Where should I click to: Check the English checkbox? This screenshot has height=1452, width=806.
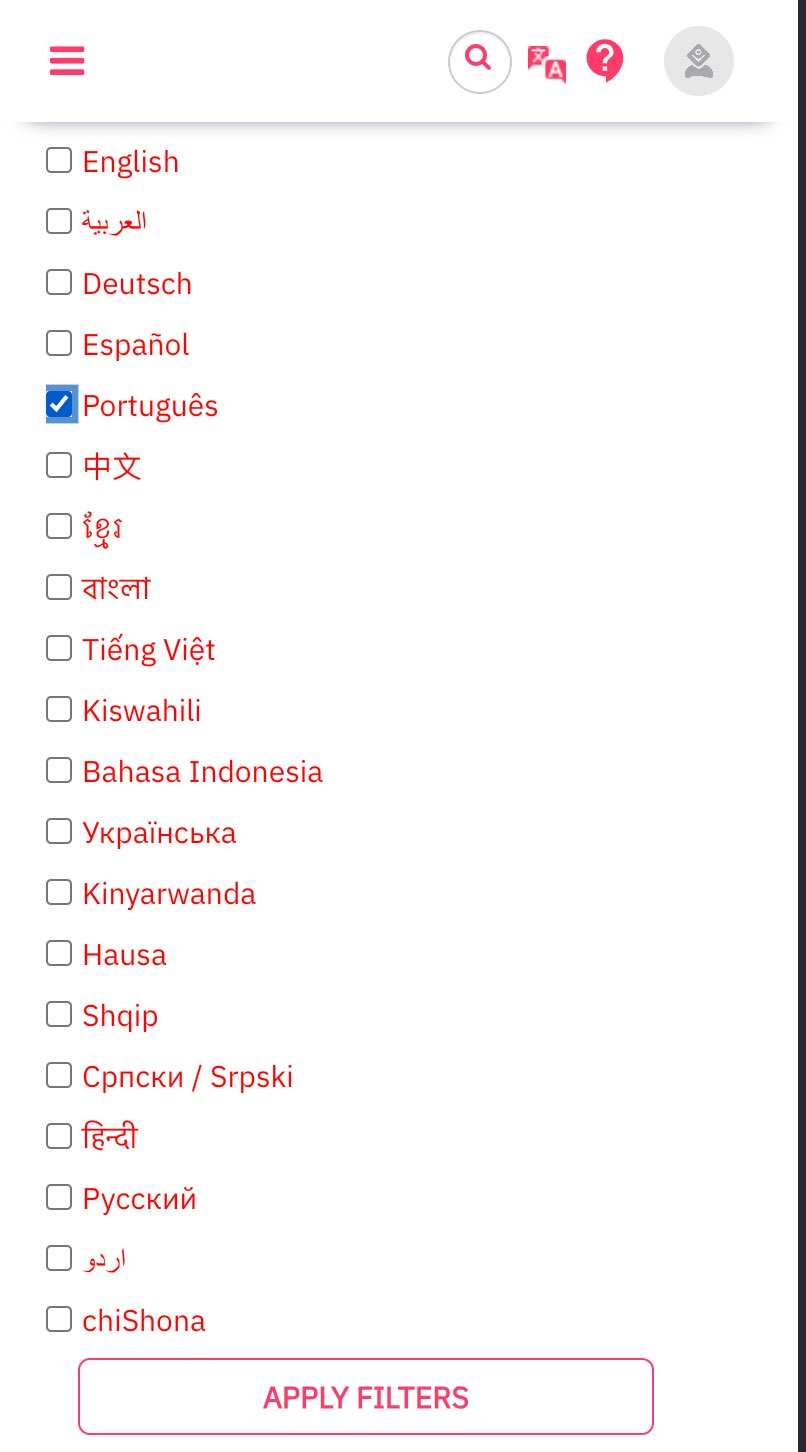(59, 160)
